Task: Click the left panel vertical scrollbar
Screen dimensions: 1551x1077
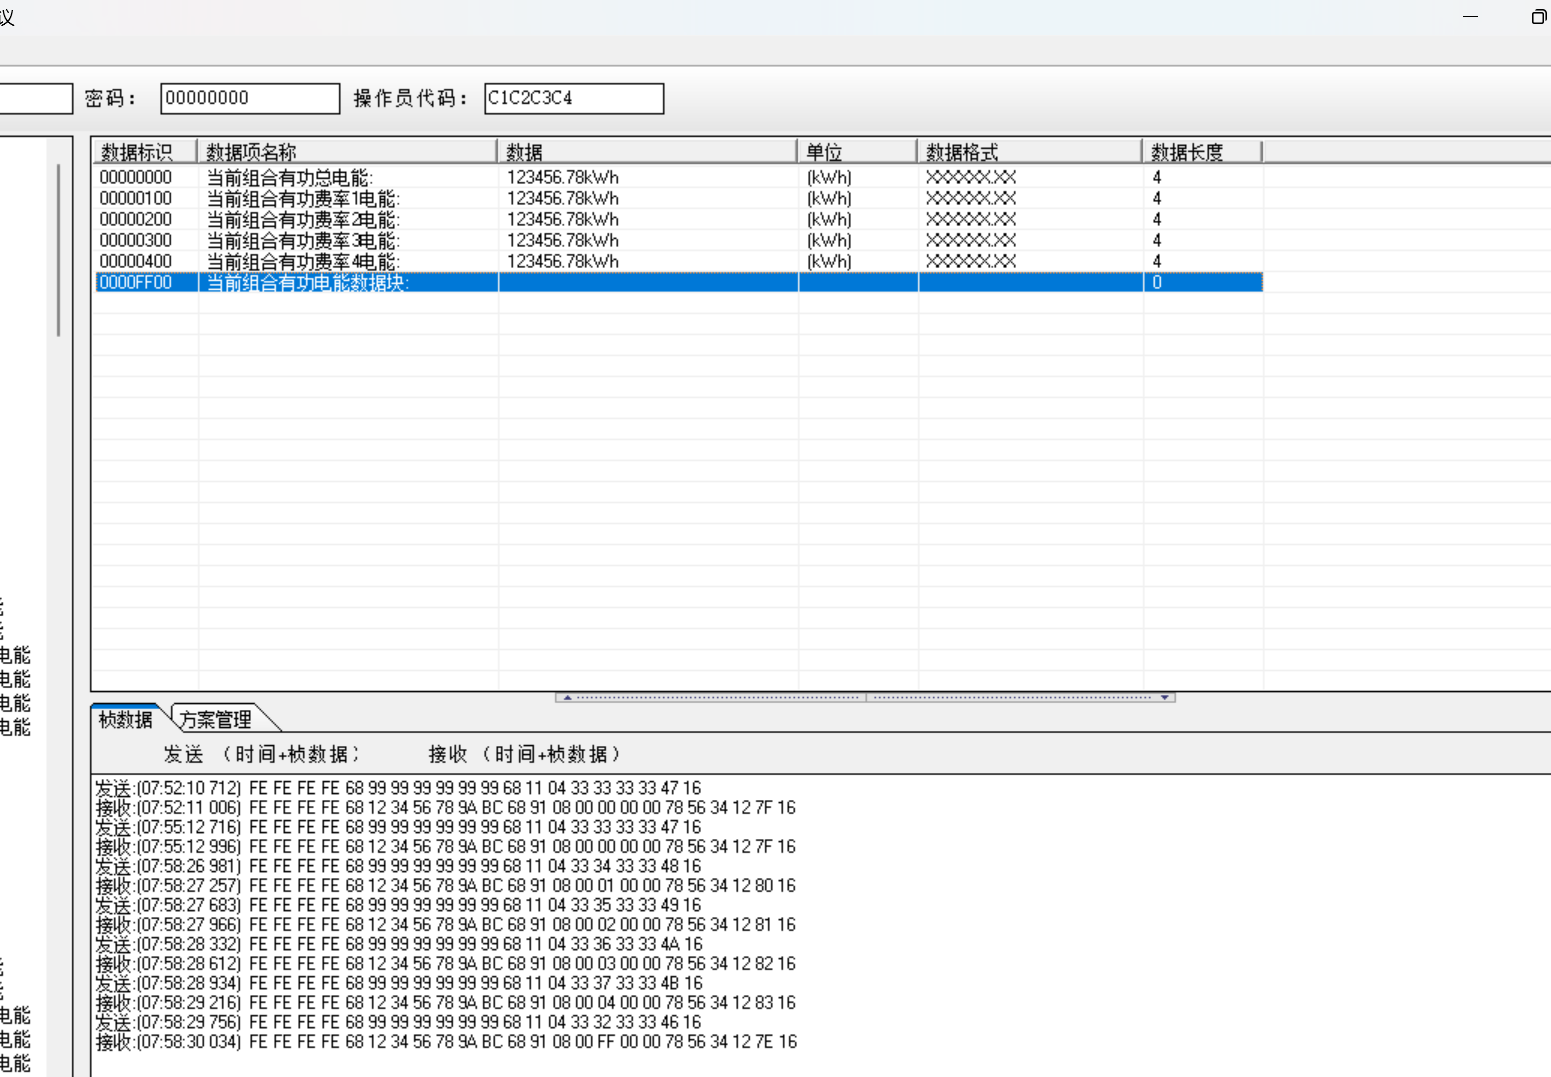Action: 59,250
